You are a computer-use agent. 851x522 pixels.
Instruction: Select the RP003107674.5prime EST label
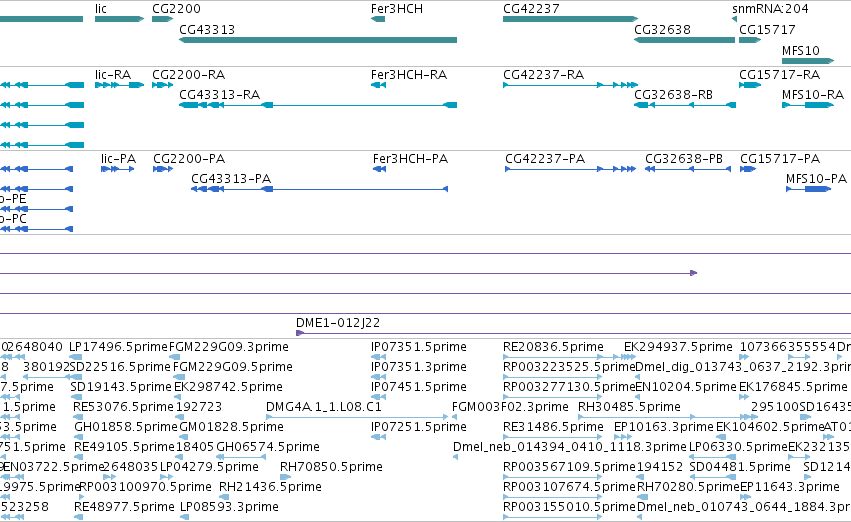tap(569, 487)
